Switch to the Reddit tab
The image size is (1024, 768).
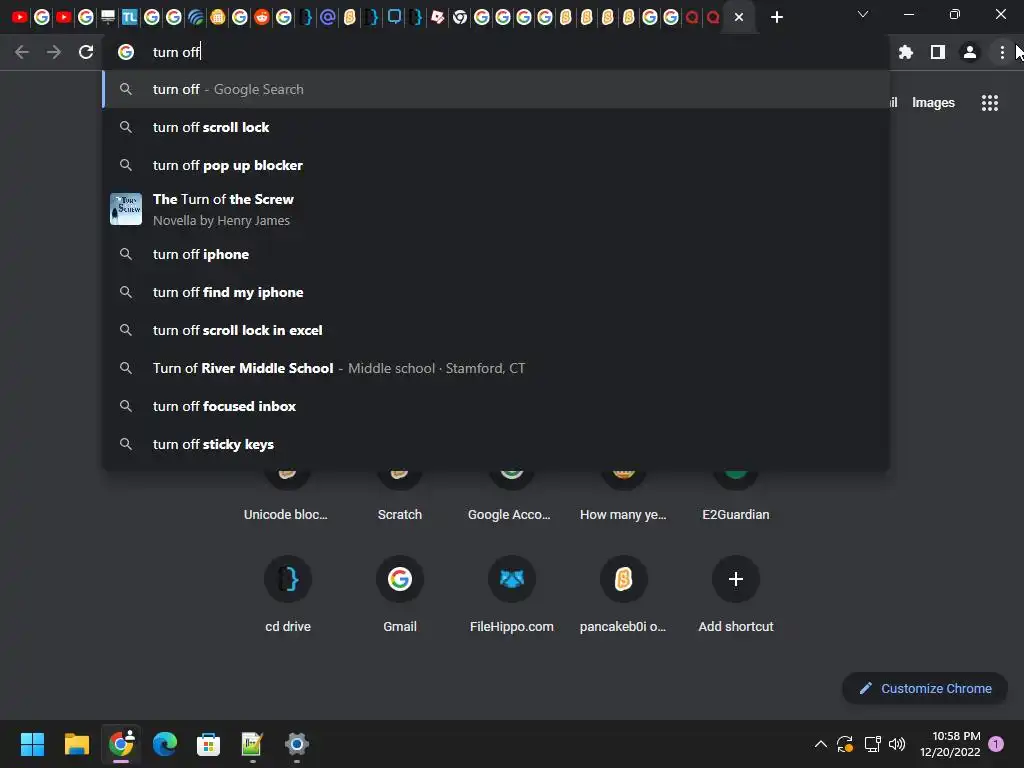tap(261, 17)
